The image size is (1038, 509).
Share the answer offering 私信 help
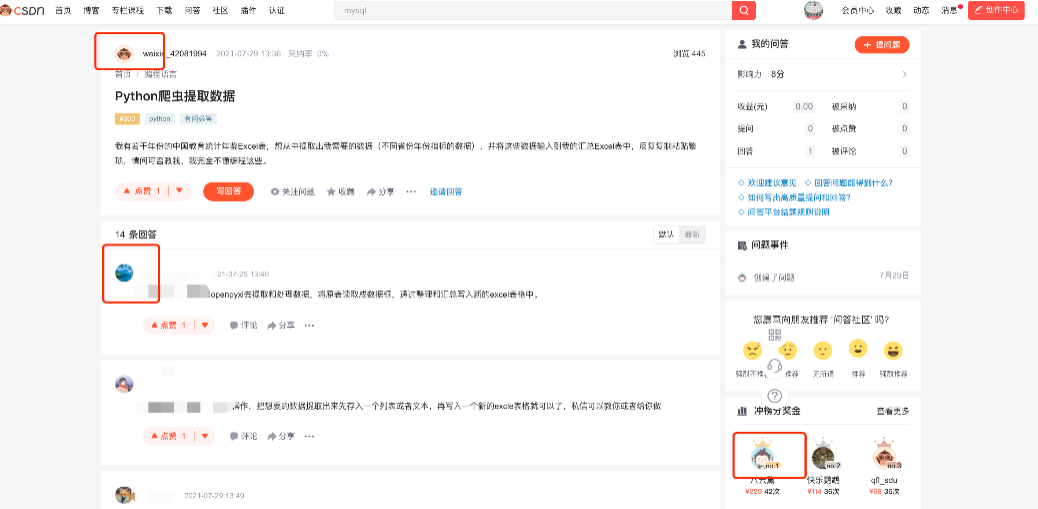(x=281, y=436)
